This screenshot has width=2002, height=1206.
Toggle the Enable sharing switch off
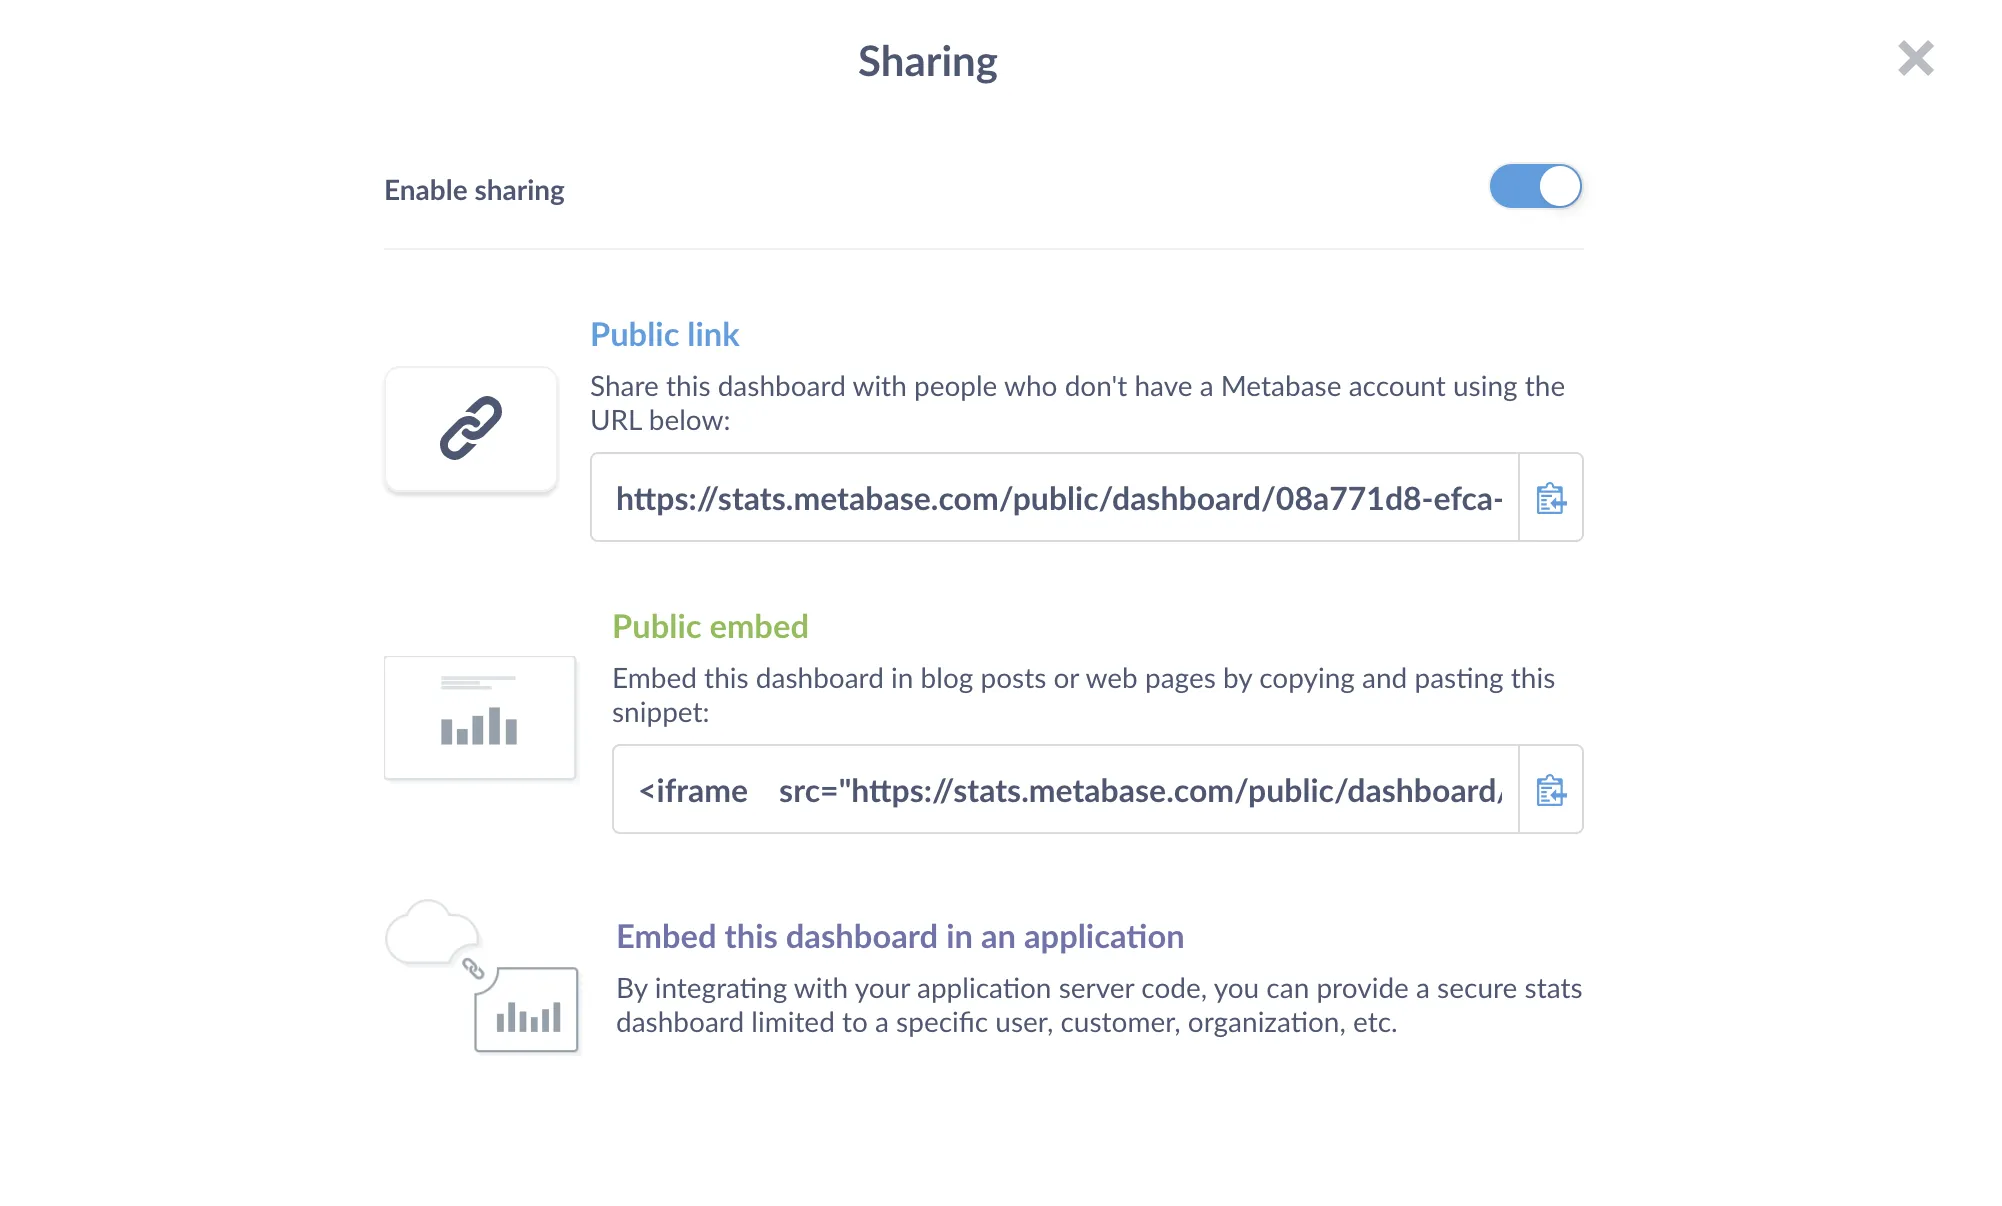pyautogui.click(x=1535, y=187)
